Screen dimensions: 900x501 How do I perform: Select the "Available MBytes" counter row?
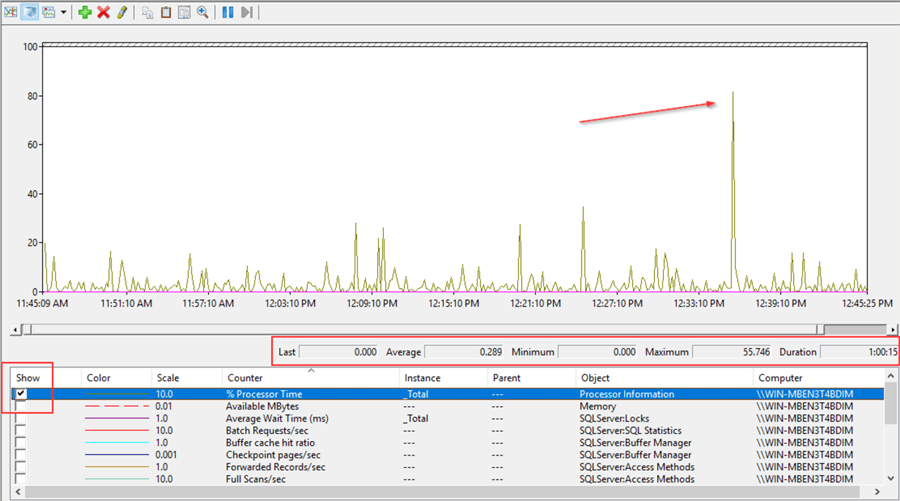click(x=448, y=406)
